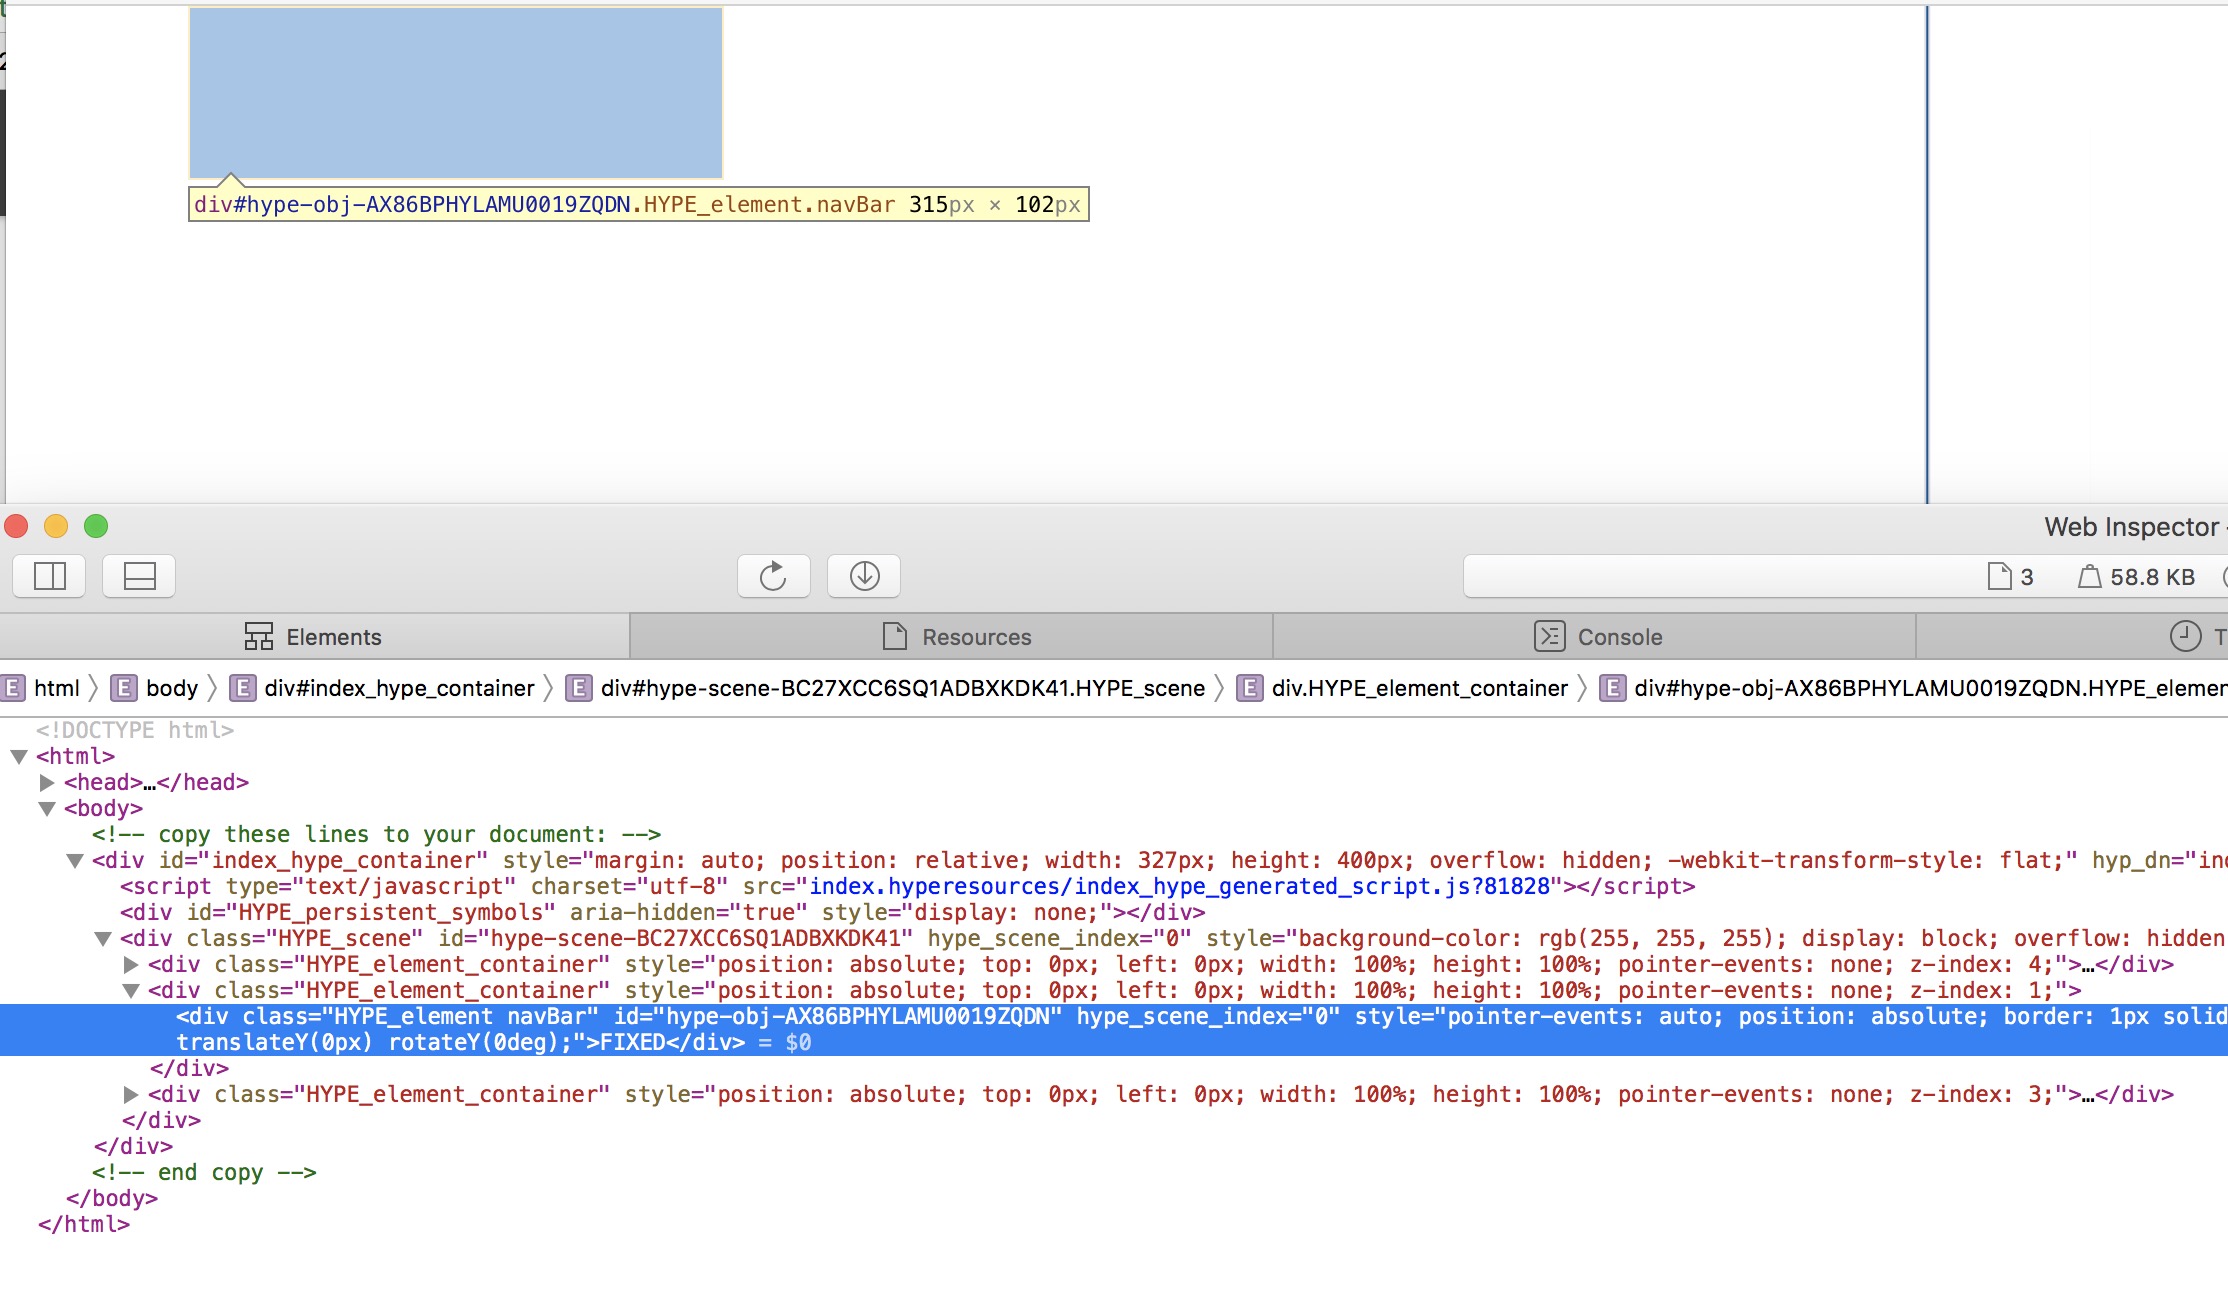Image resolution: width=2228 pixels, height=1314 pixels.
Task: Click the Elements tab tree icon
Action: coord(259,636)
